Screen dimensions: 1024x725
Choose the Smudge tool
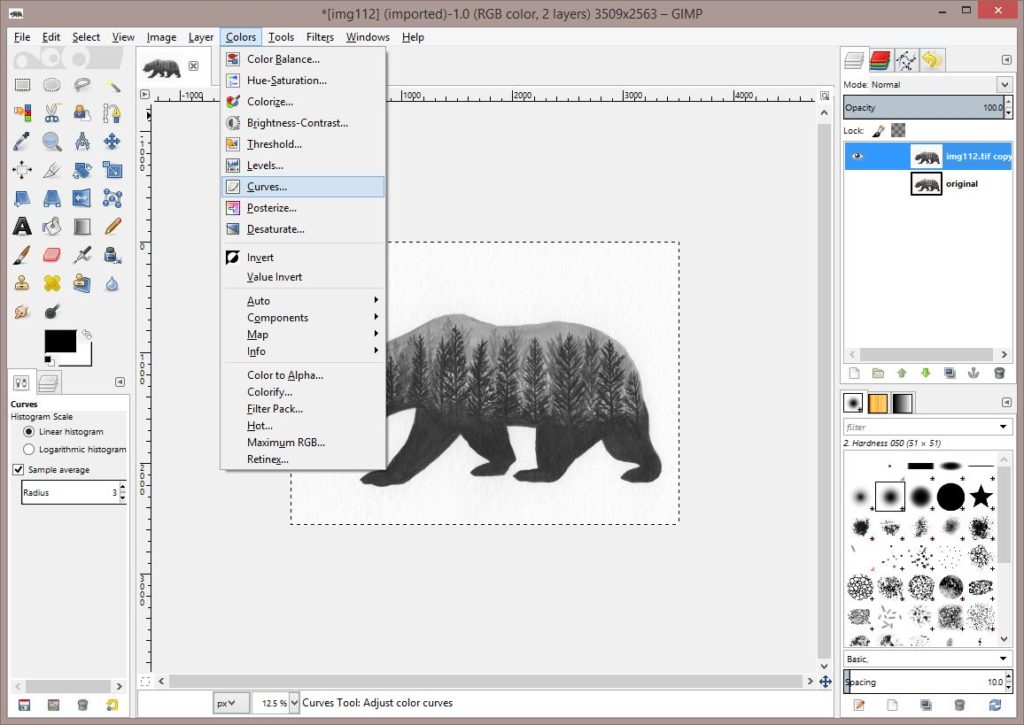click(22, 312)
